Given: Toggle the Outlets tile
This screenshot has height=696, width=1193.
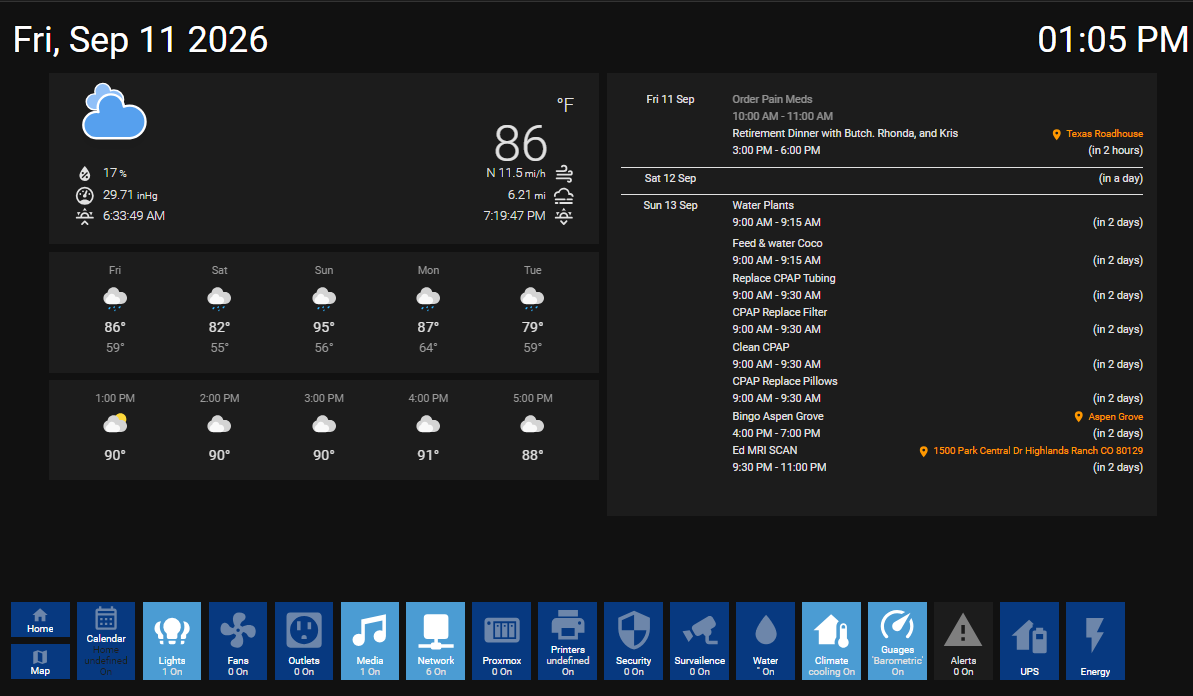Looking at the screenshot, I should pyautogui.click(x=304, y=640).
